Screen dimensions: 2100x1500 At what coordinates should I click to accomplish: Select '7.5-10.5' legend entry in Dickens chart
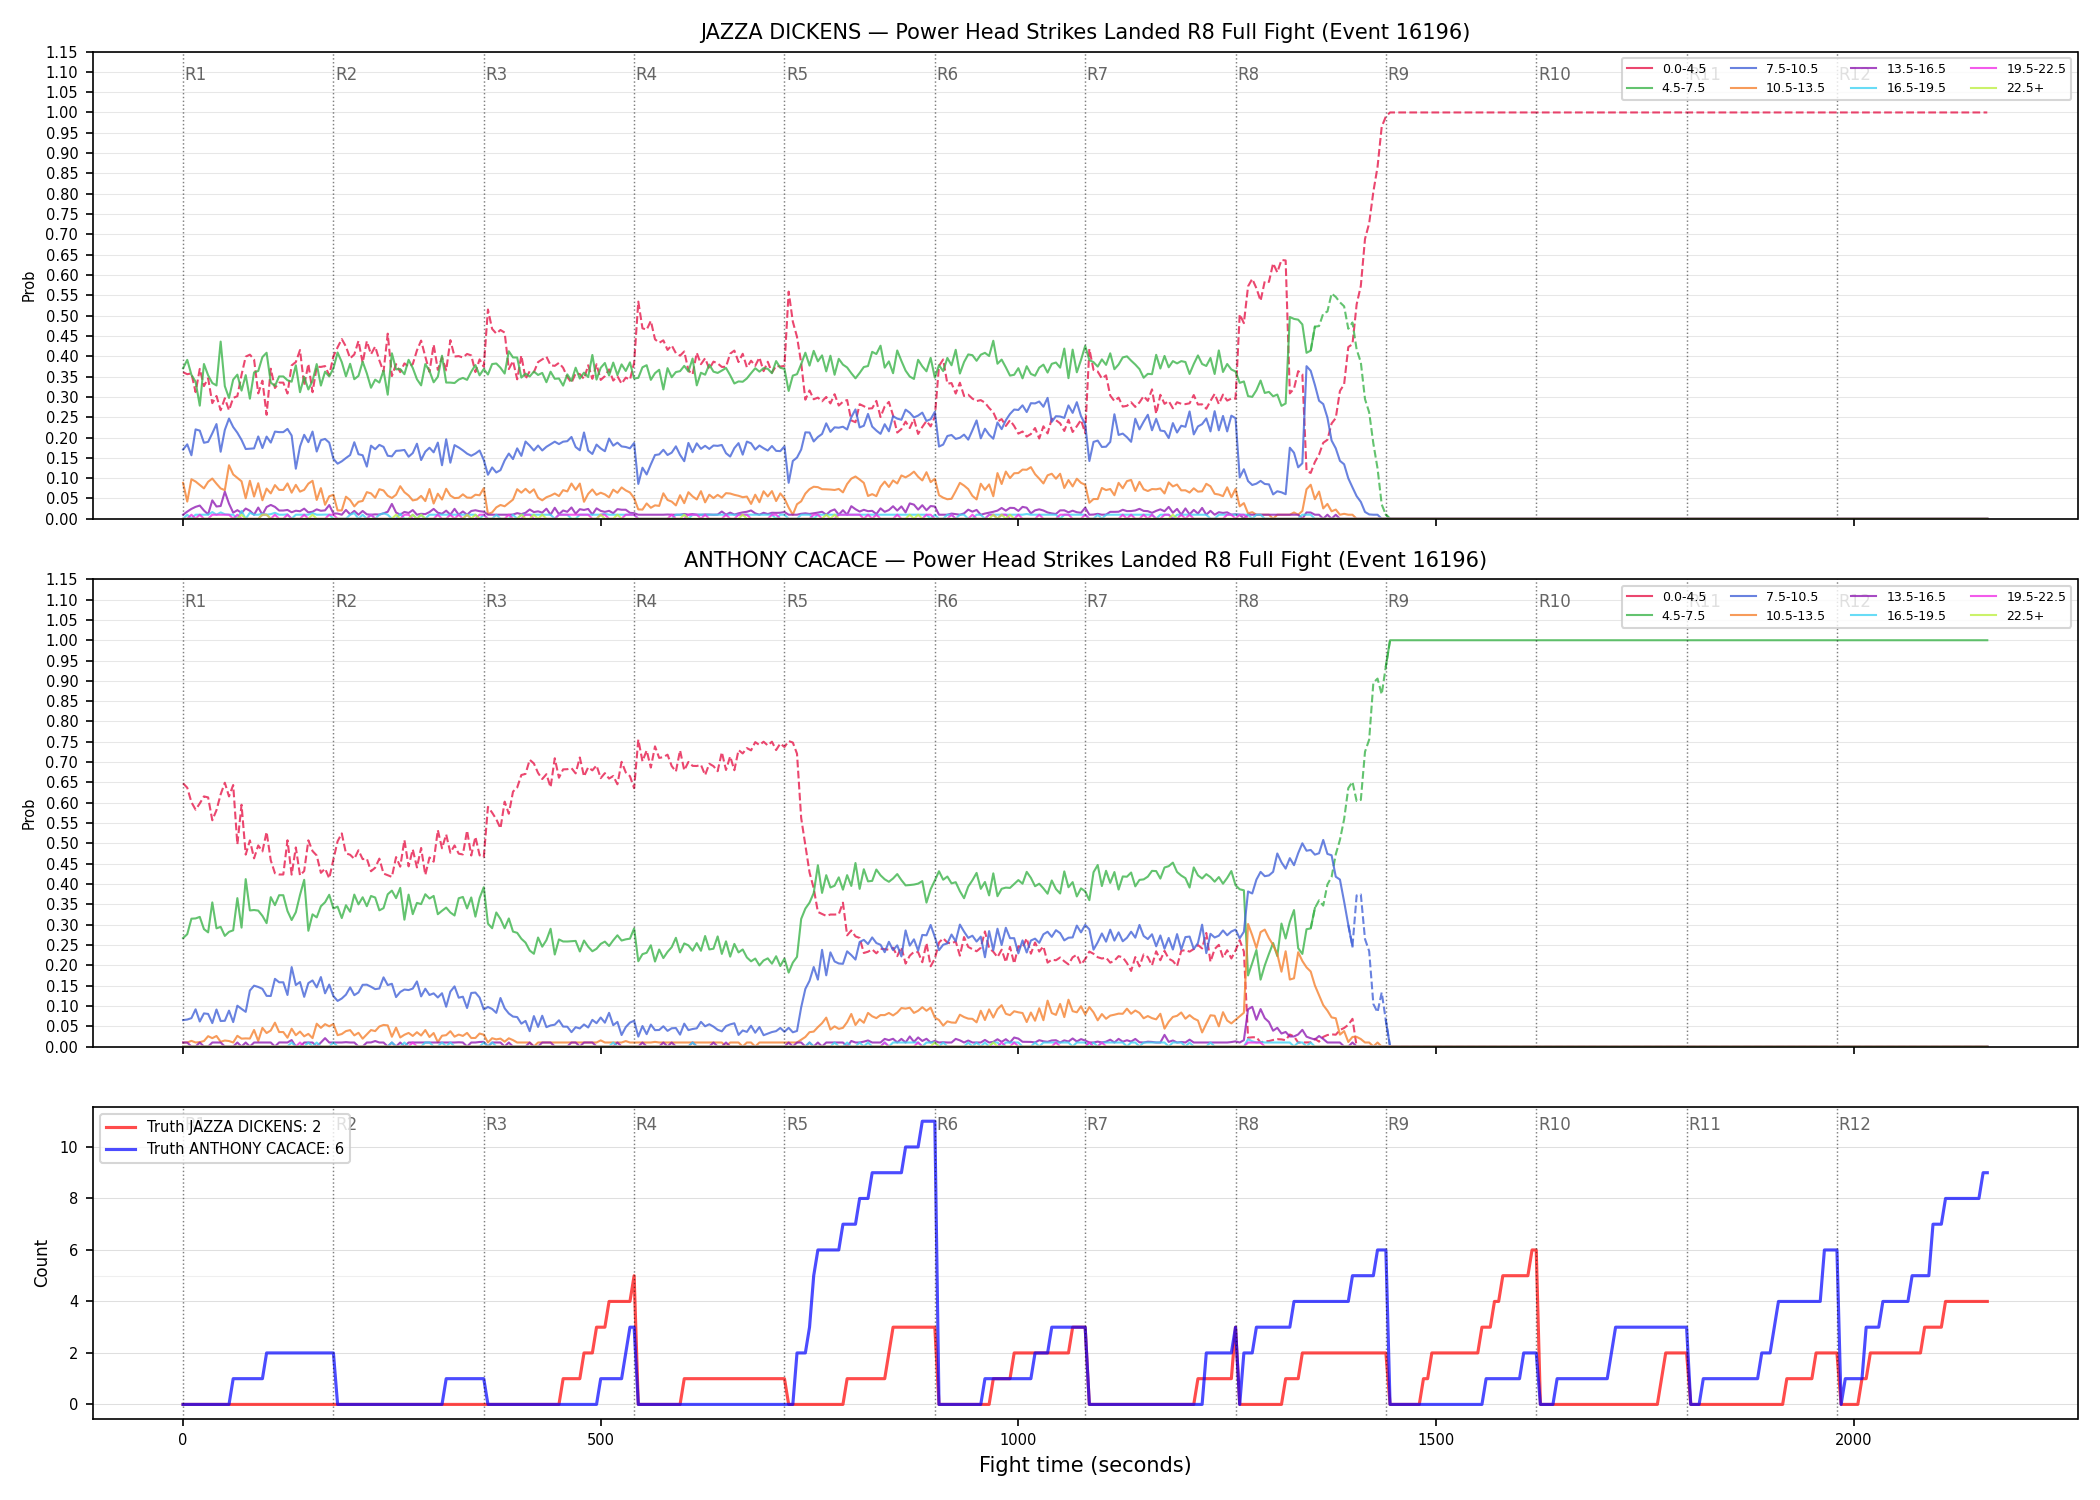click(1774, 69)
